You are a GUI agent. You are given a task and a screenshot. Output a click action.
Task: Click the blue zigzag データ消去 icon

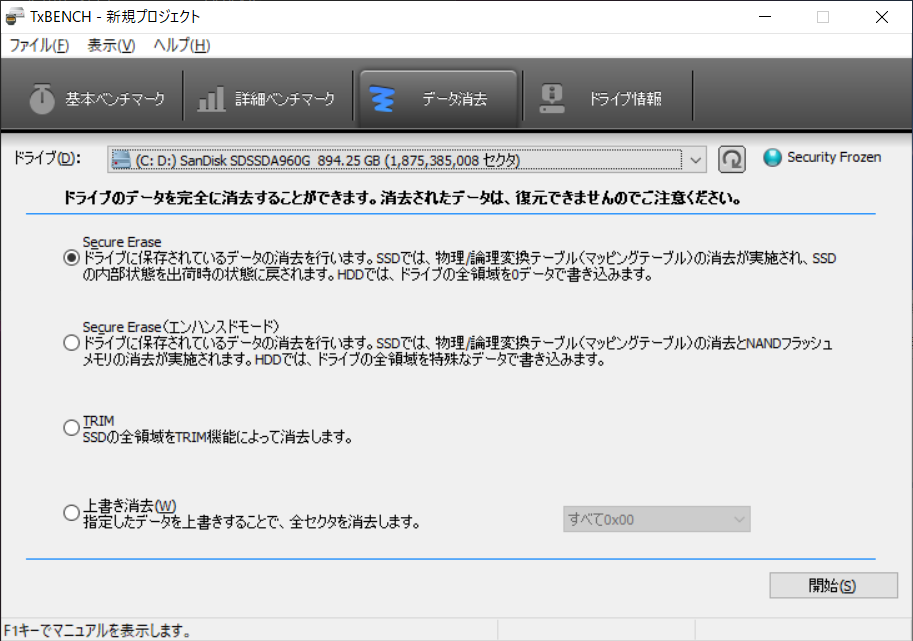(382, 99)
